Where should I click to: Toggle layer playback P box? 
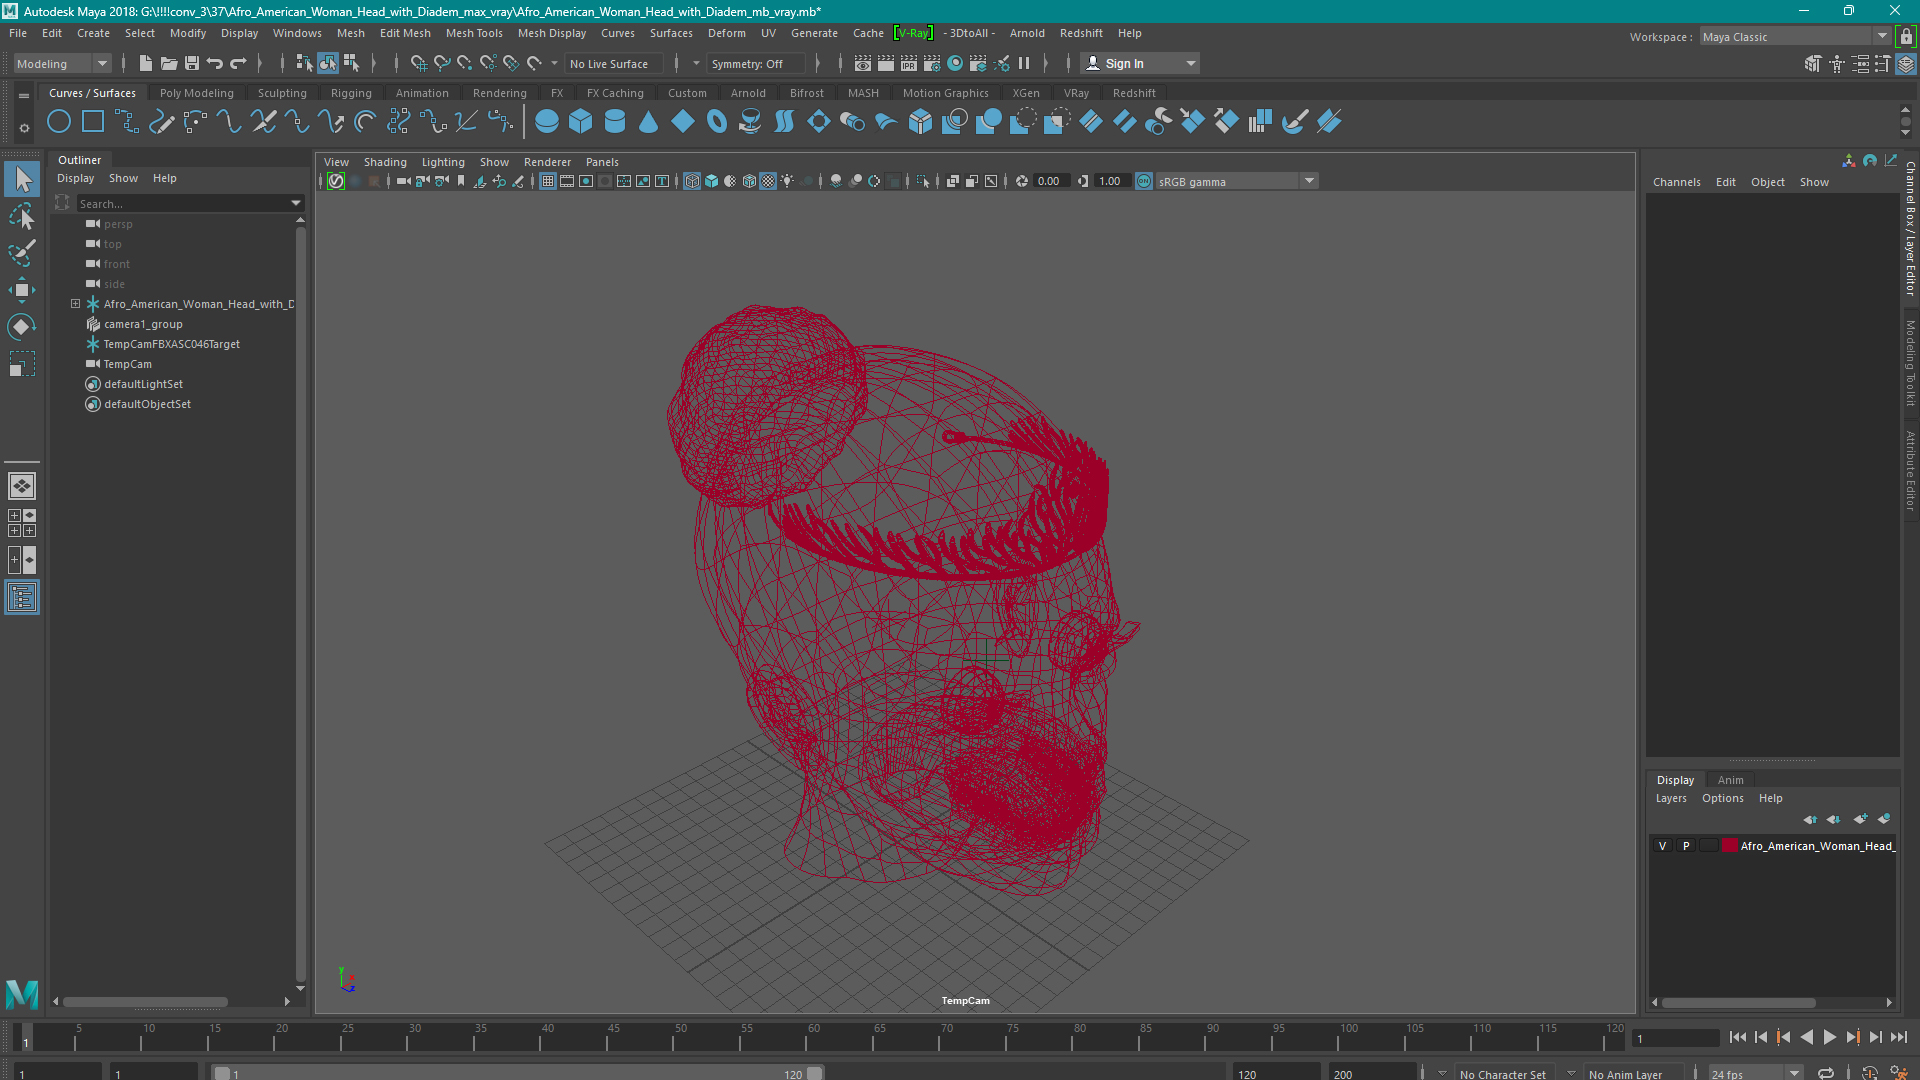pyautogui.click(x=1686, y=846)
